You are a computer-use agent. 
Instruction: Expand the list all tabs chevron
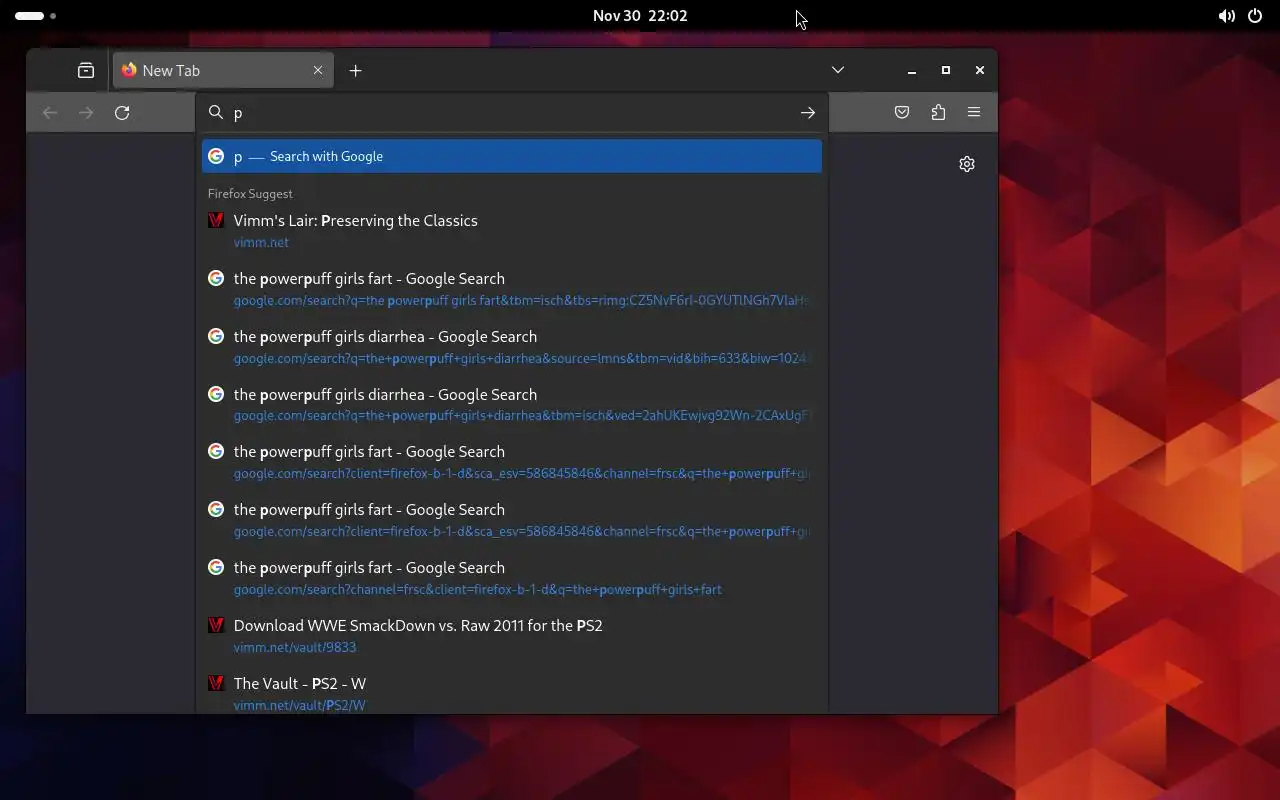coord(838,70)
